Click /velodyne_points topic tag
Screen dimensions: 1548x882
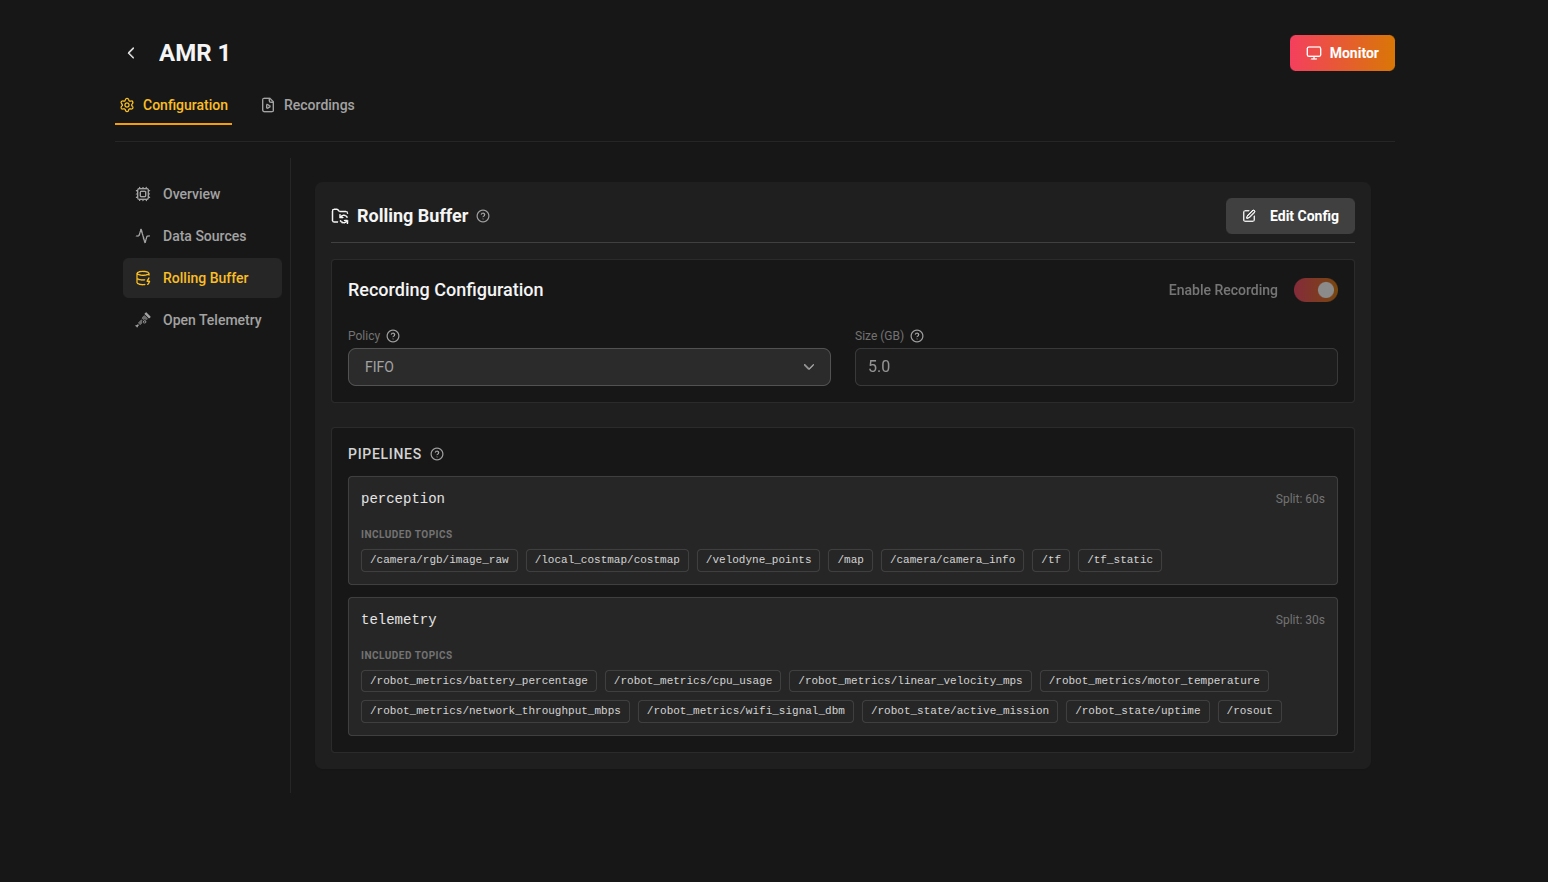pos(758,560)
